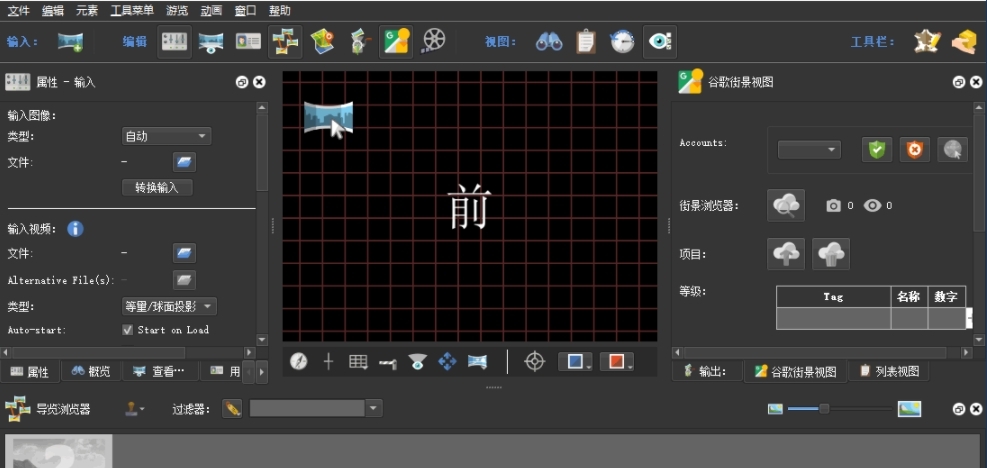Open 帮助 menu
This screenshot has height=468, width=987.
(279, 11)
